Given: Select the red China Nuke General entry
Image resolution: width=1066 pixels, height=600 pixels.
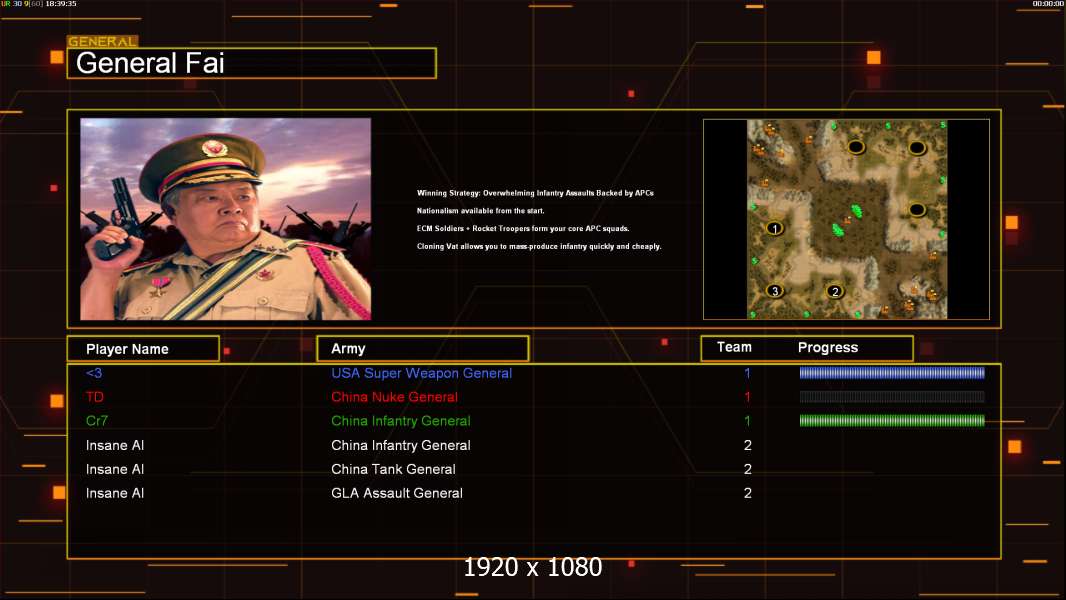Looking at the screenshot, I should click(394, 397).
